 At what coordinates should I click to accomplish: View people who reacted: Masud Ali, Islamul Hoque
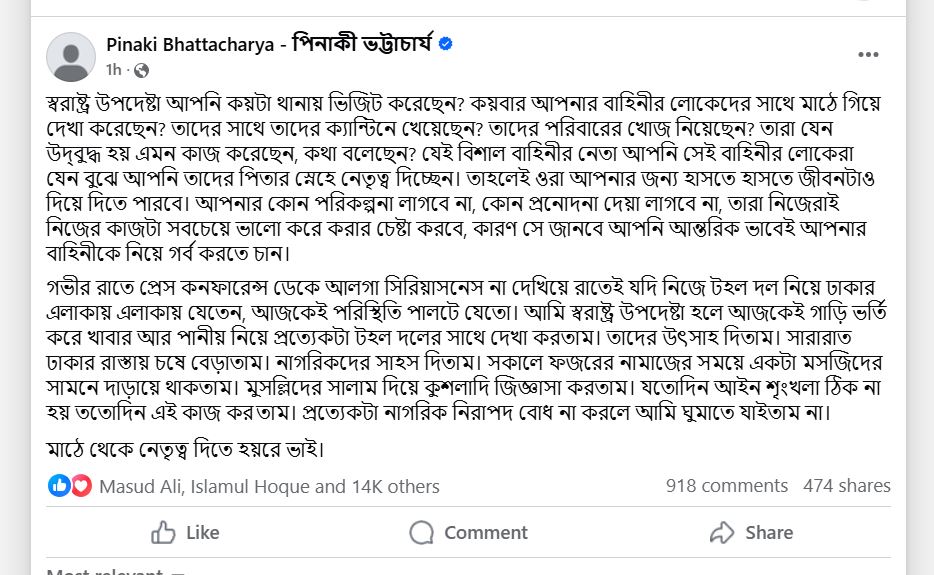pyautogui.click(x=269, y=486)
